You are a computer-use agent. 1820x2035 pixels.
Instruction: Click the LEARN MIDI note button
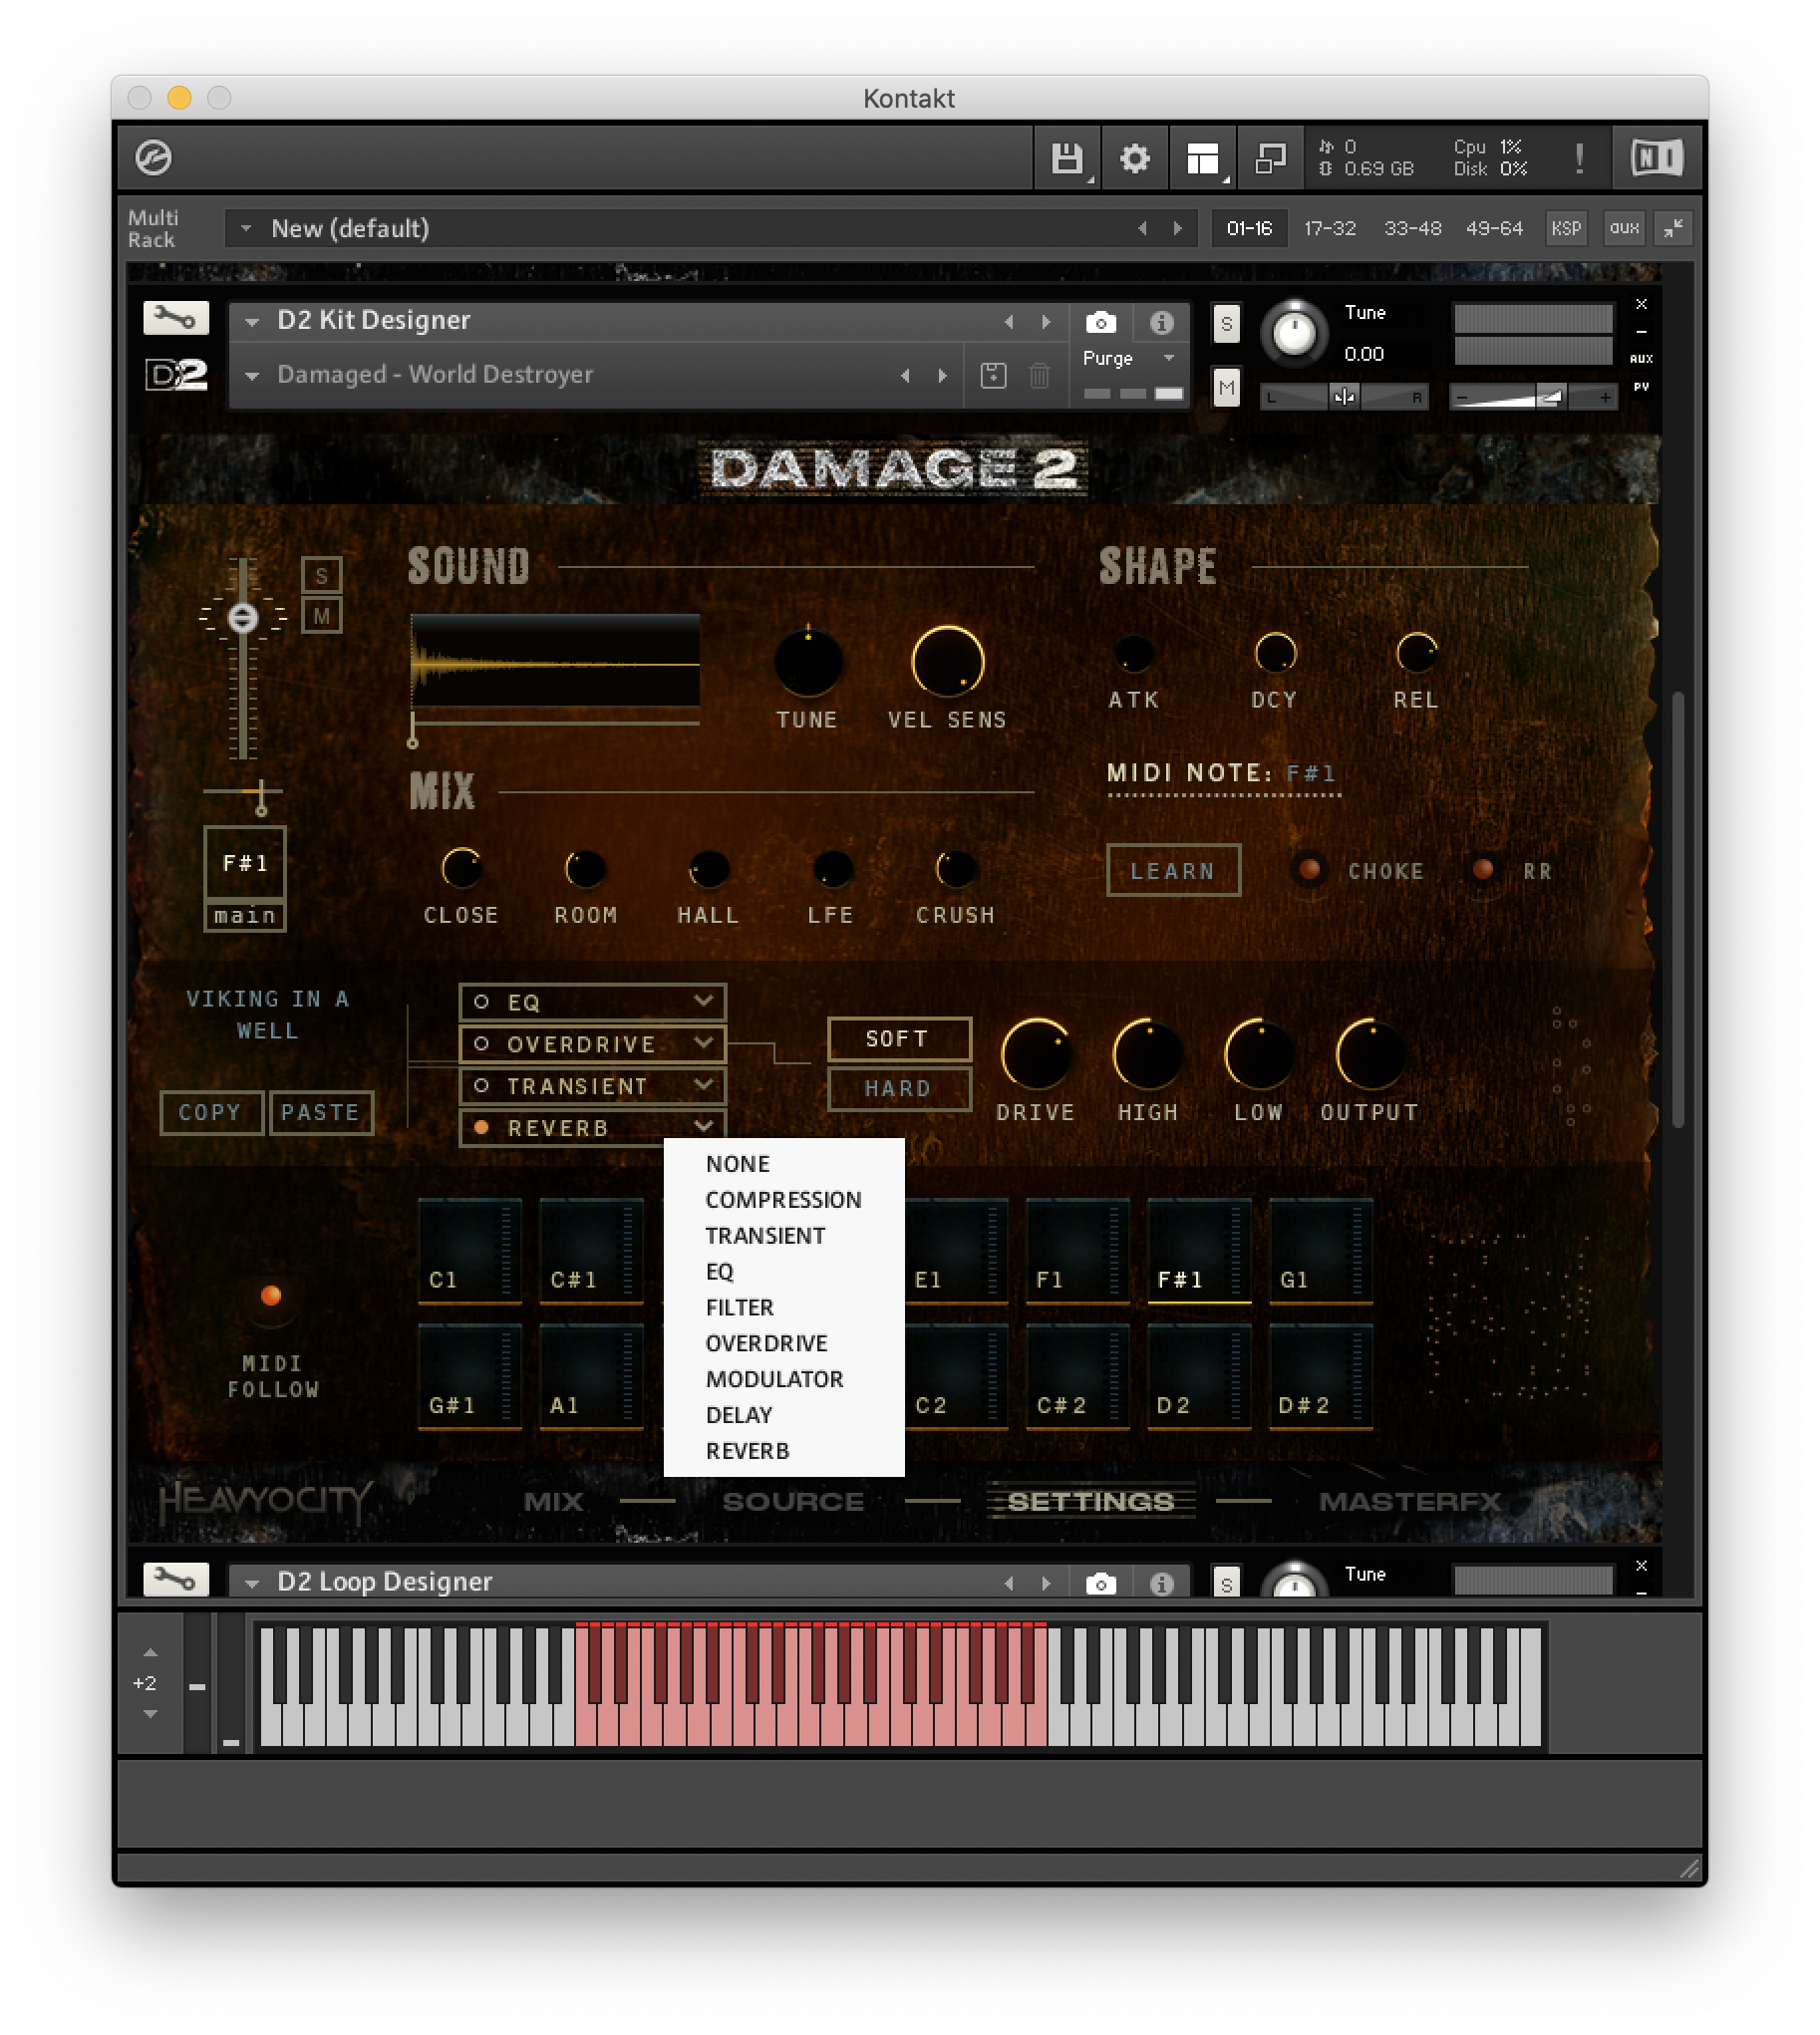click(x=1173, y=871)
